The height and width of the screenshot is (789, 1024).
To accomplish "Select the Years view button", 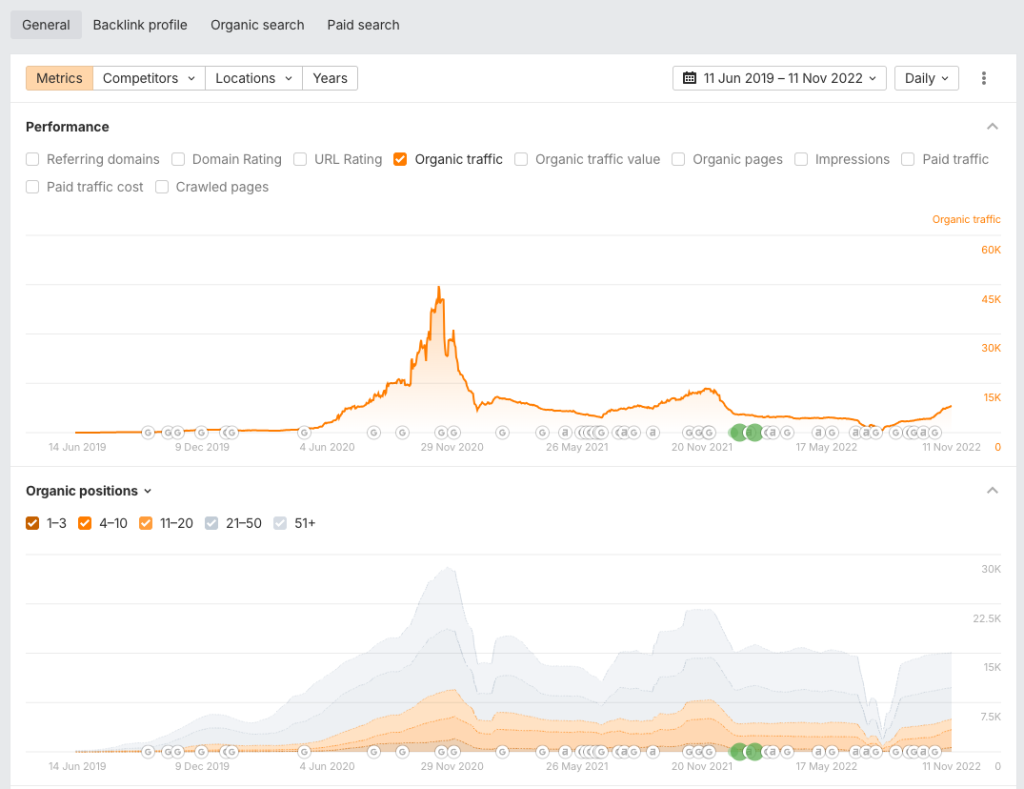I will tap(330, 78).
